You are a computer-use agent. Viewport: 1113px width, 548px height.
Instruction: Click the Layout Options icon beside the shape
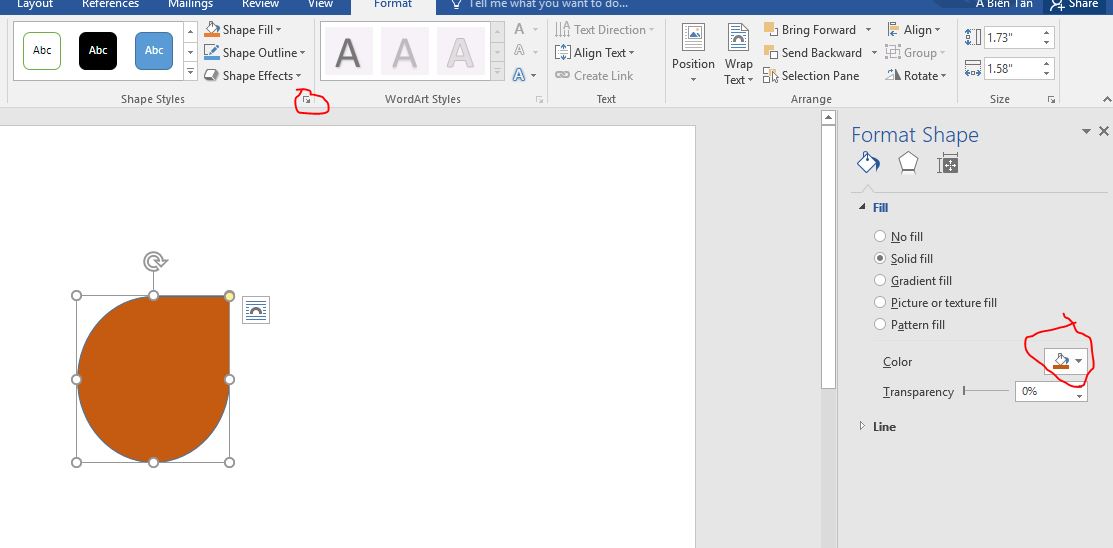(x=256, y=310)
